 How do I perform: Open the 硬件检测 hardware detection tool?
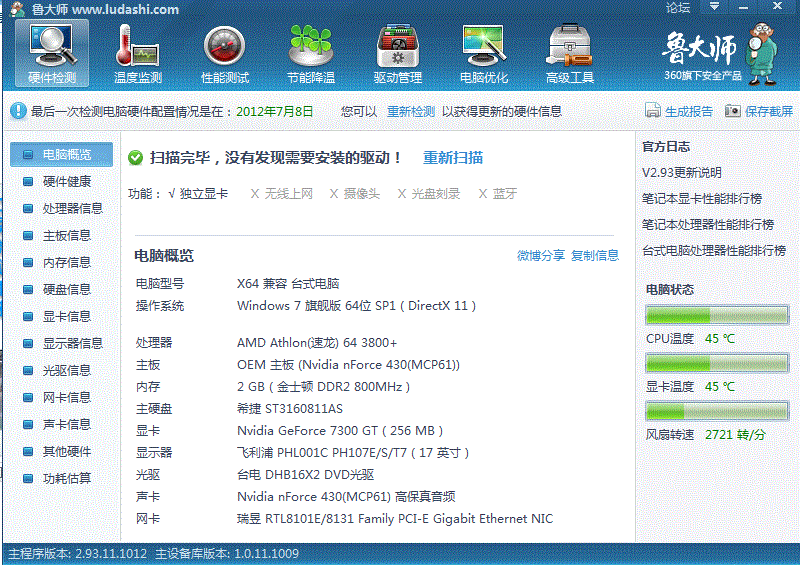tap(52, 53)
